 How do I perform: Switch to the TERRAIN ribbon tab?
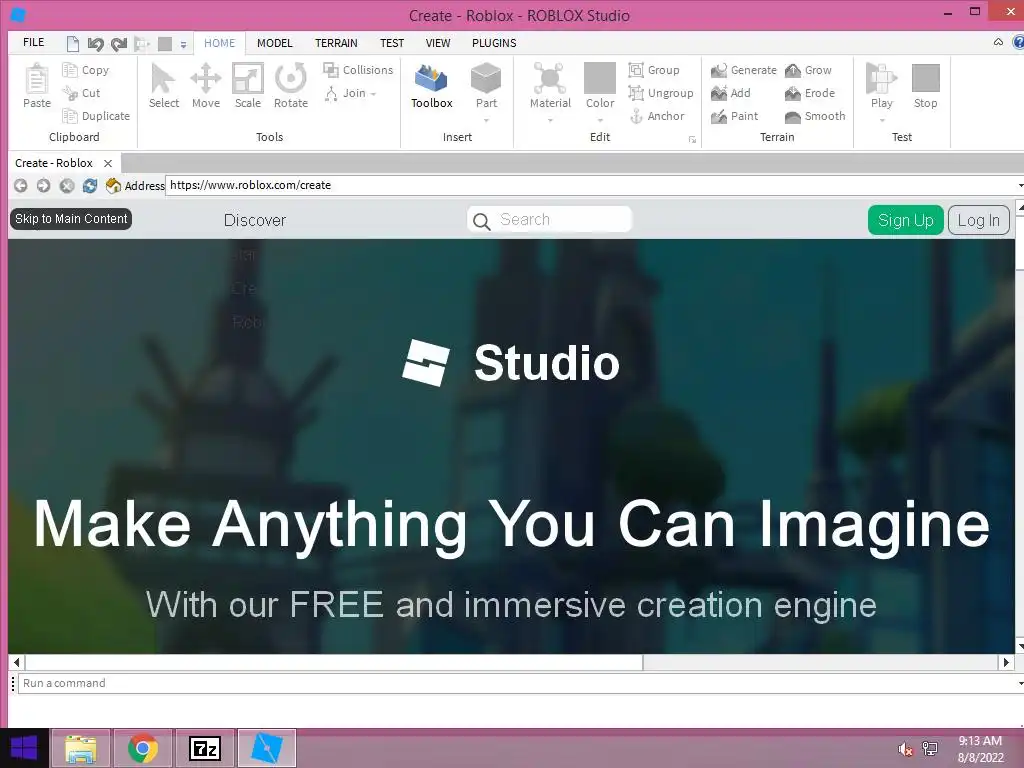click(336, 43)
